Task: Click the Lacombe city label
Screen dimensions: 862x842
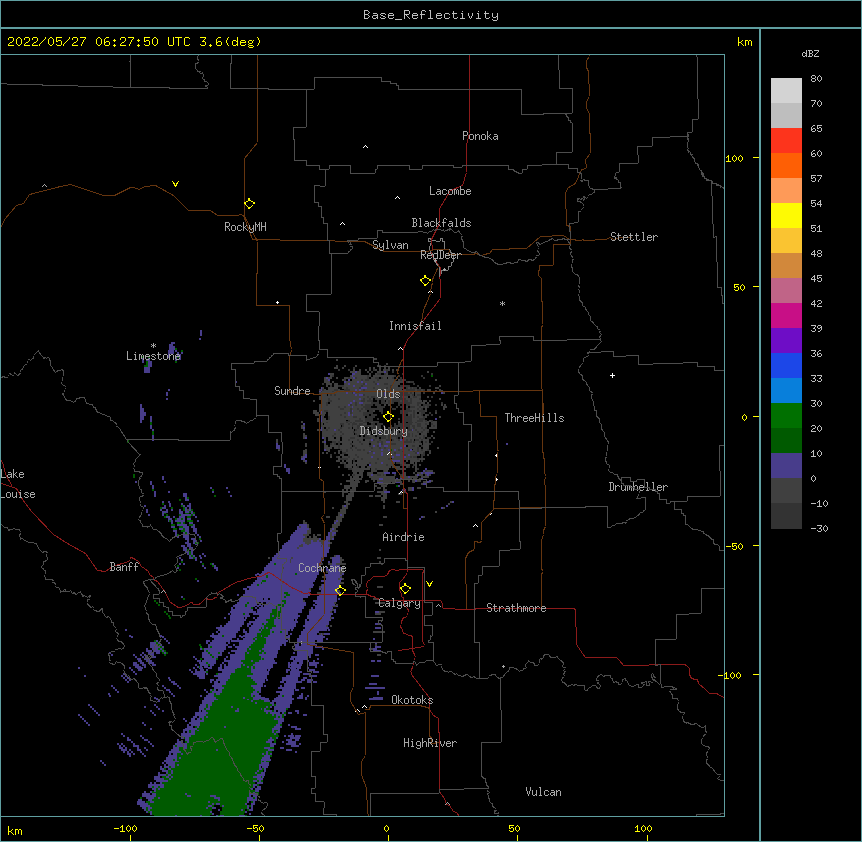Action: pos(450,191)
